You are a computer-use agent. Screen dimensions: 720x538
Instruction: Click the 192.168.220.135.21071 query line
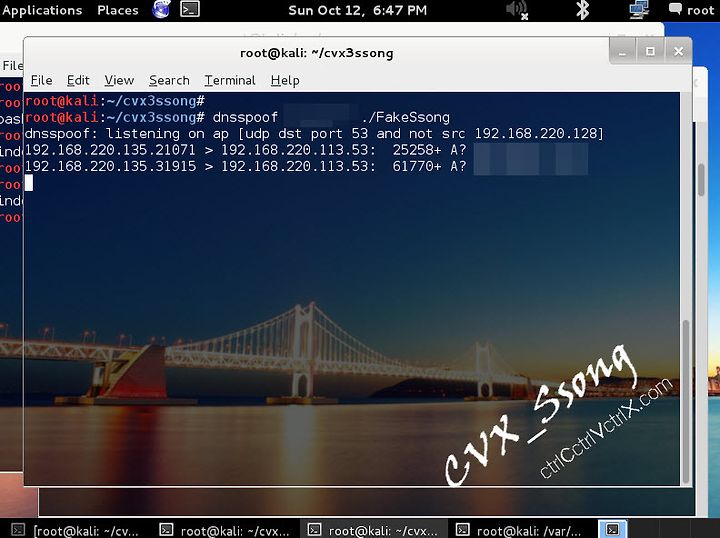click(x=246, y=150)
